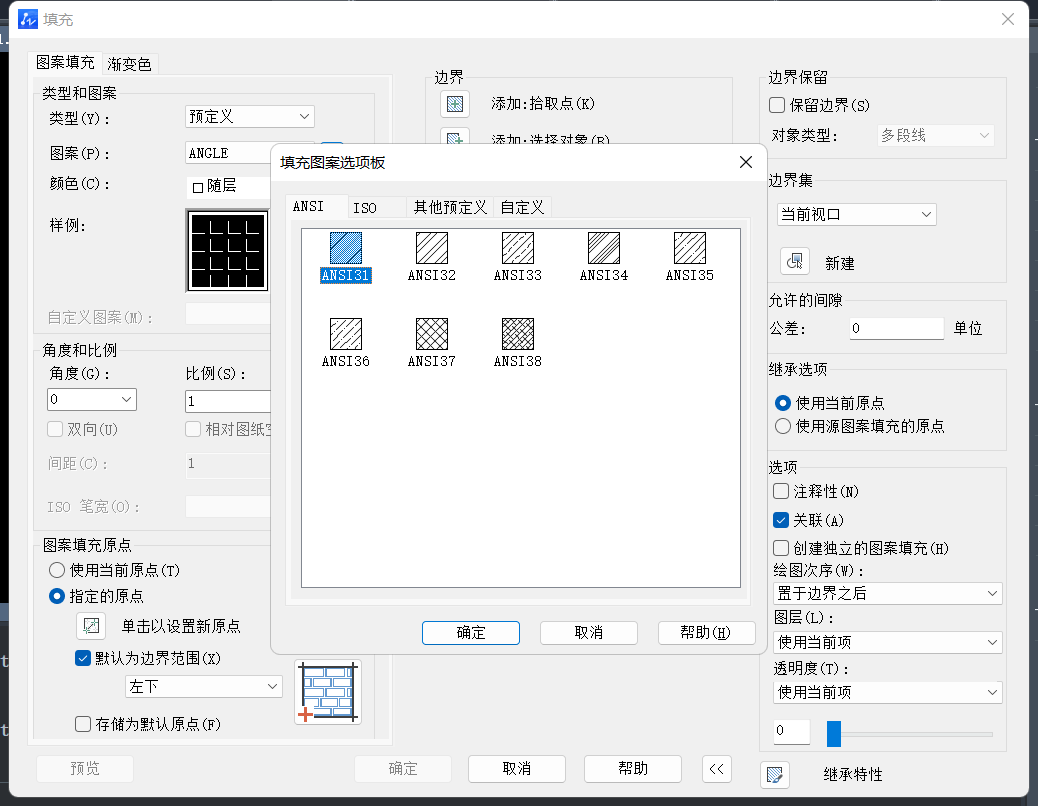
Task: Click 帮助(H) in the pattern palette
Action: [706, 633]
